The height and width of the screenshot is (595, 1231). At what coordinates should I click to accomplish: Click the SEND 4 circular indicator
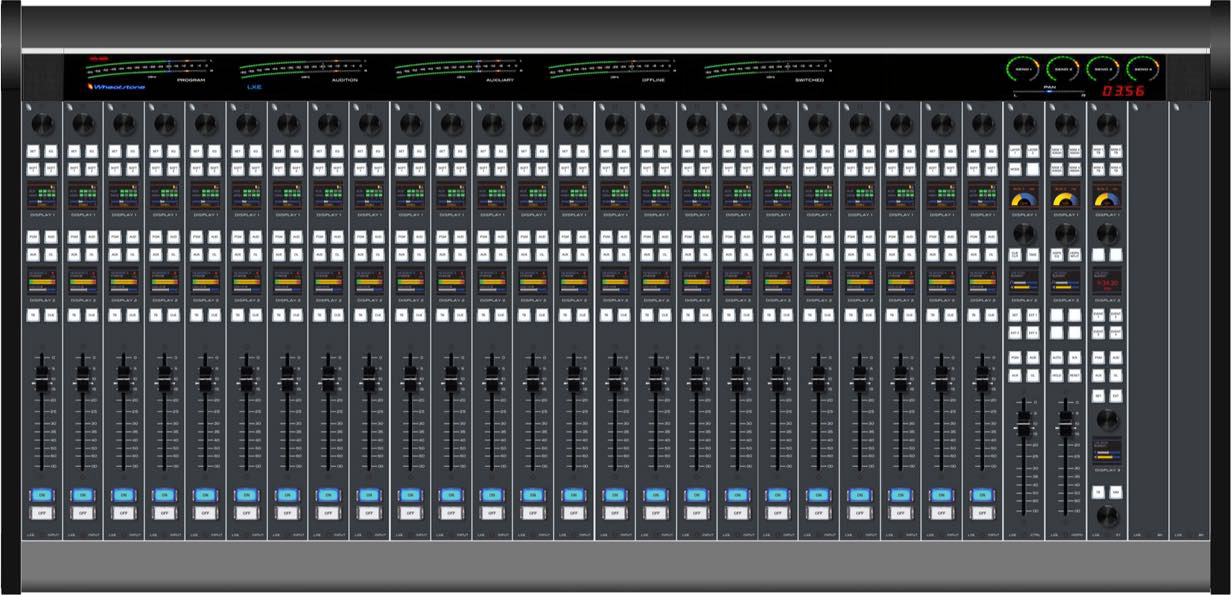click(1143, 69)
